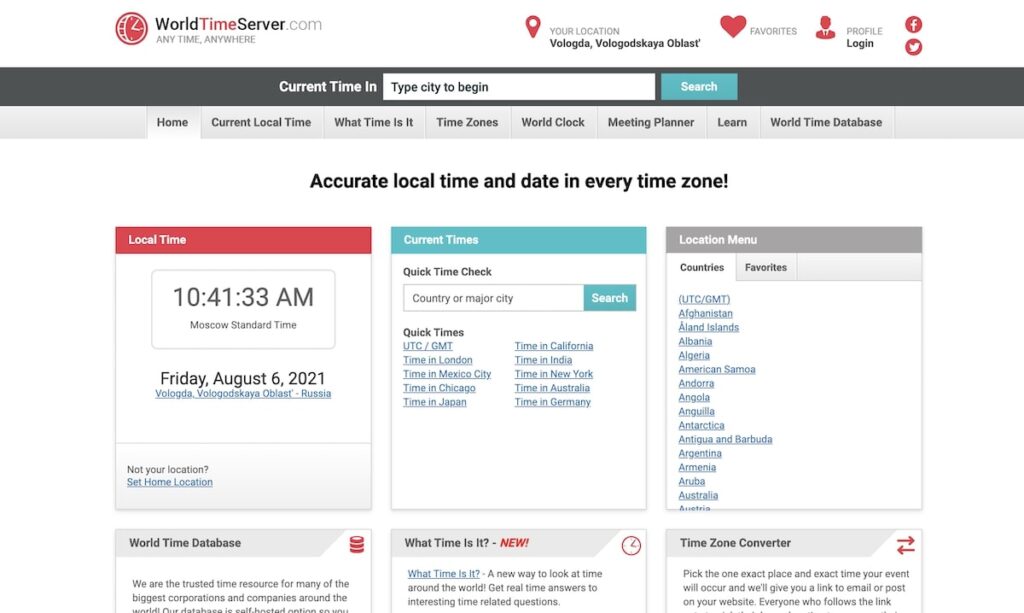This screenshot has height=613, width=1024.
Task: Open the Time Zones menu item
Action: click(x=467, y=122)
